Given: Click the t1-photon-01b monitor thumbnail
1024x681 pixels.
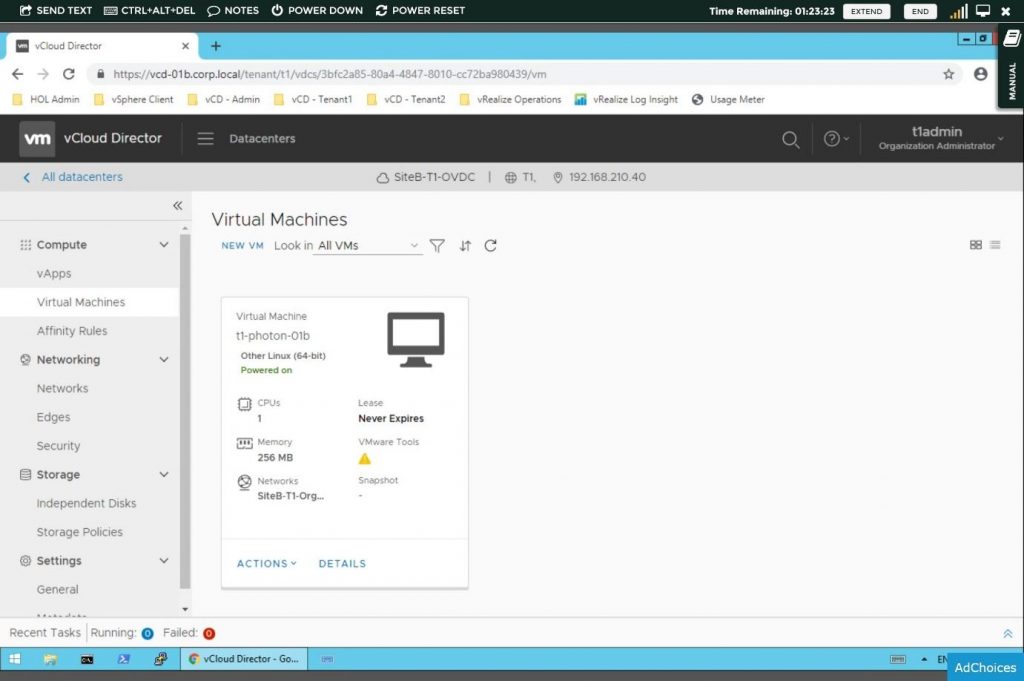Looking at the screenshot, I should [x=415, y=340].
